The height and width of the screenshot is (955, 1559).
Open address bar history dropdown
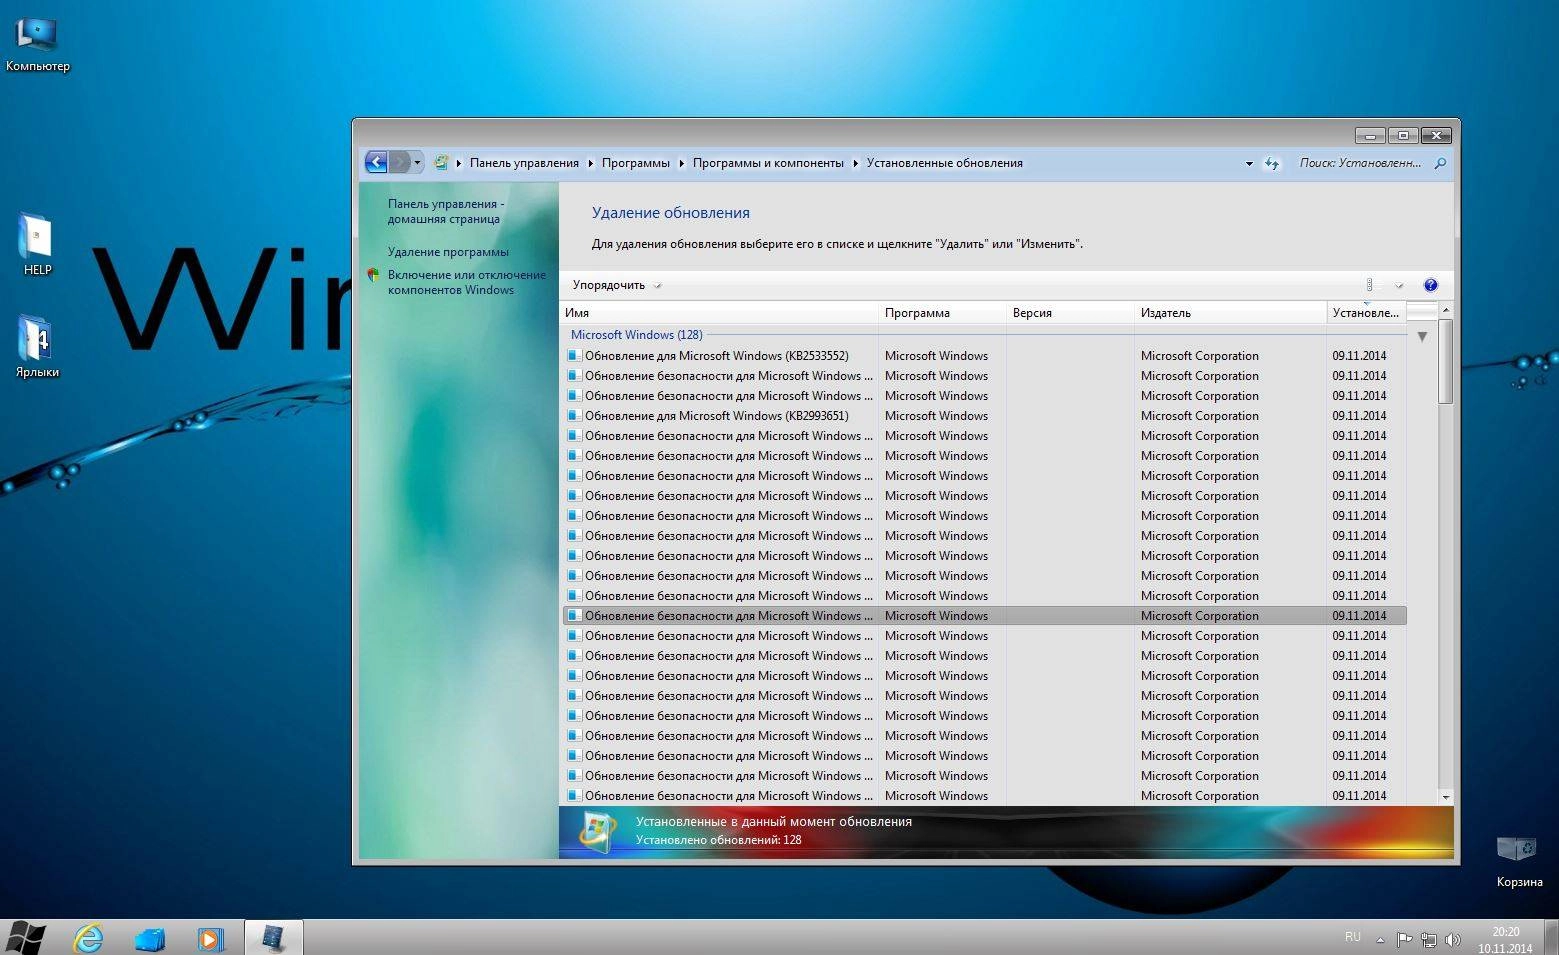[1249, 163]
